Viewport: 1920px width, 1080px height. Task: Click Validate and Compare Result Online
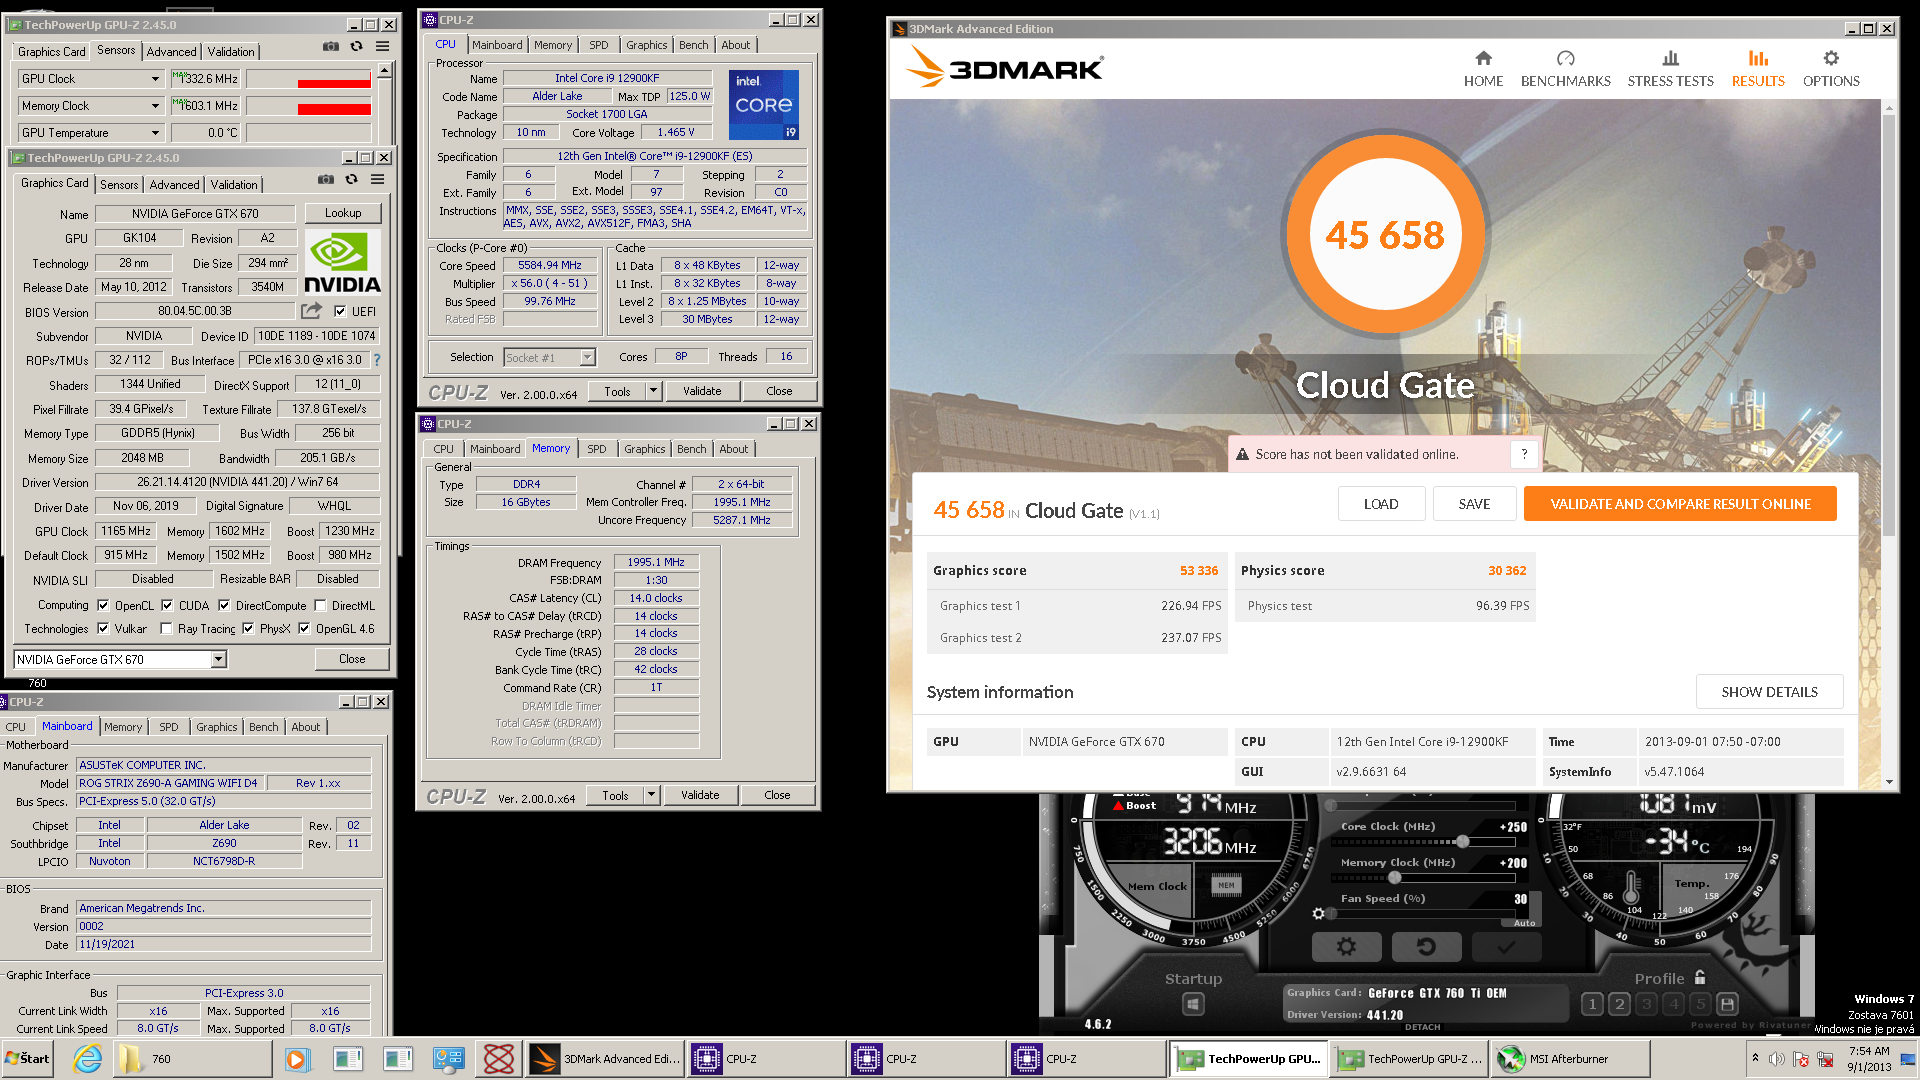tap(1680, 504)
